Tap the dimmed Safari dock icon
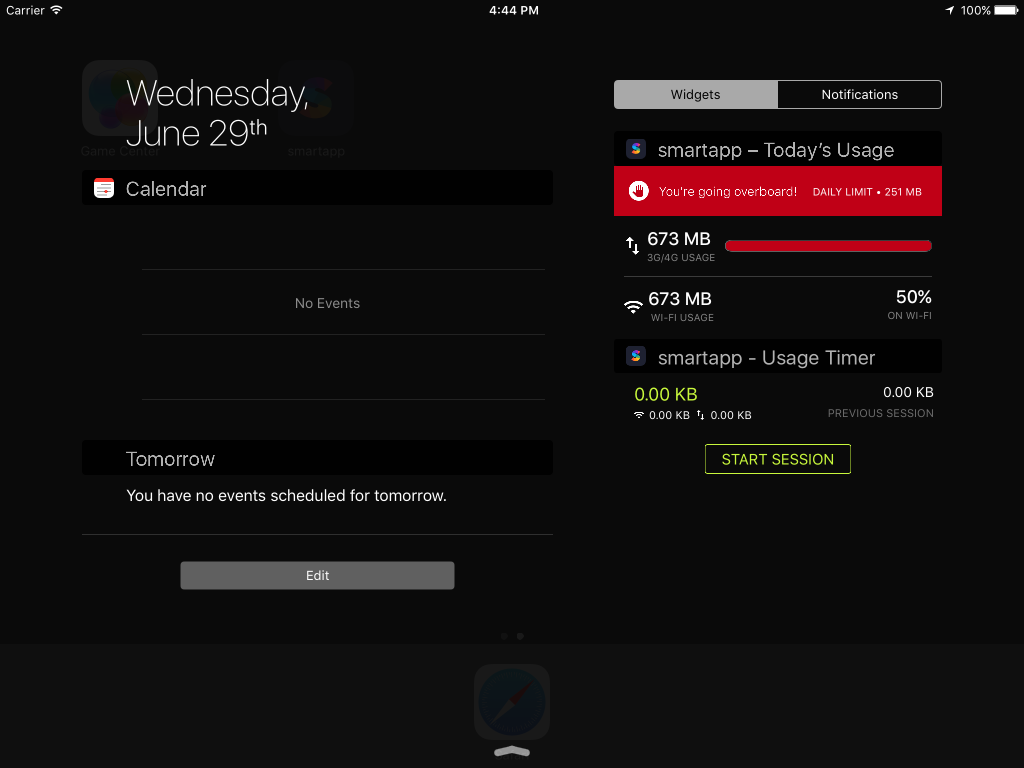Image resolution: width=1024 pixels, height=768 pixels. pyautogui.click(x=512, y=702)
